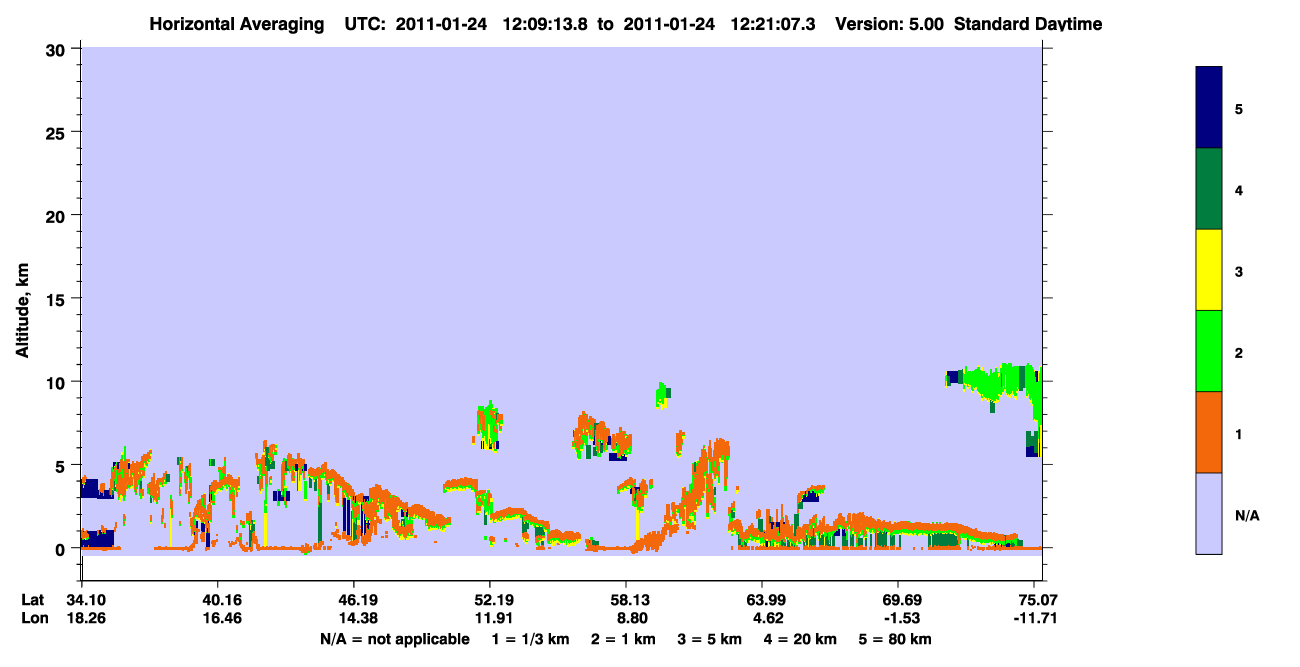Click the y-axis tick label 30
The width and height of the screenshot is (1300, 667).
tap(58, 49)
